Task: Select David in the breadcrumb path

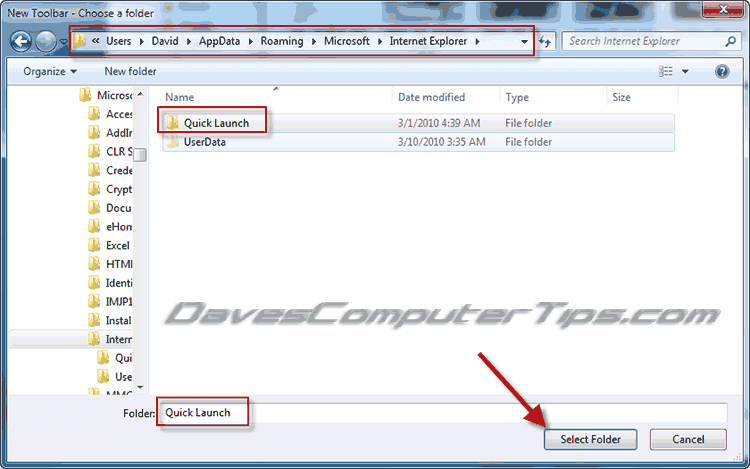Action: 165,41
